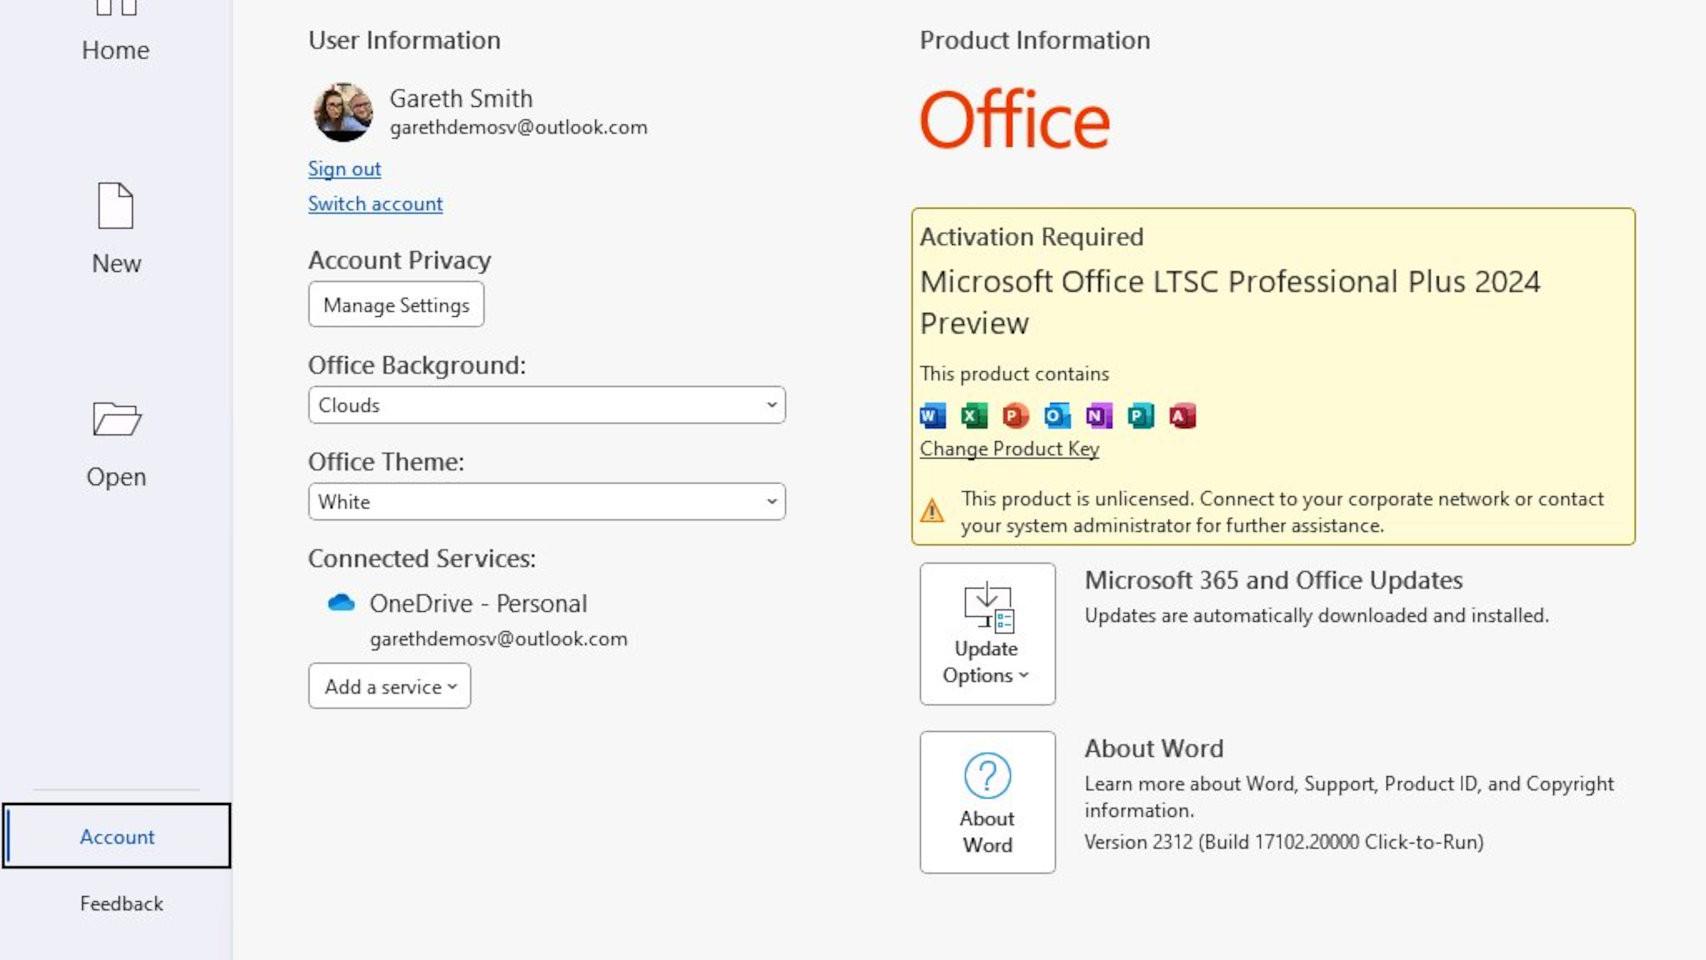
Task: Select the Account tab
Action: point(116,836)
